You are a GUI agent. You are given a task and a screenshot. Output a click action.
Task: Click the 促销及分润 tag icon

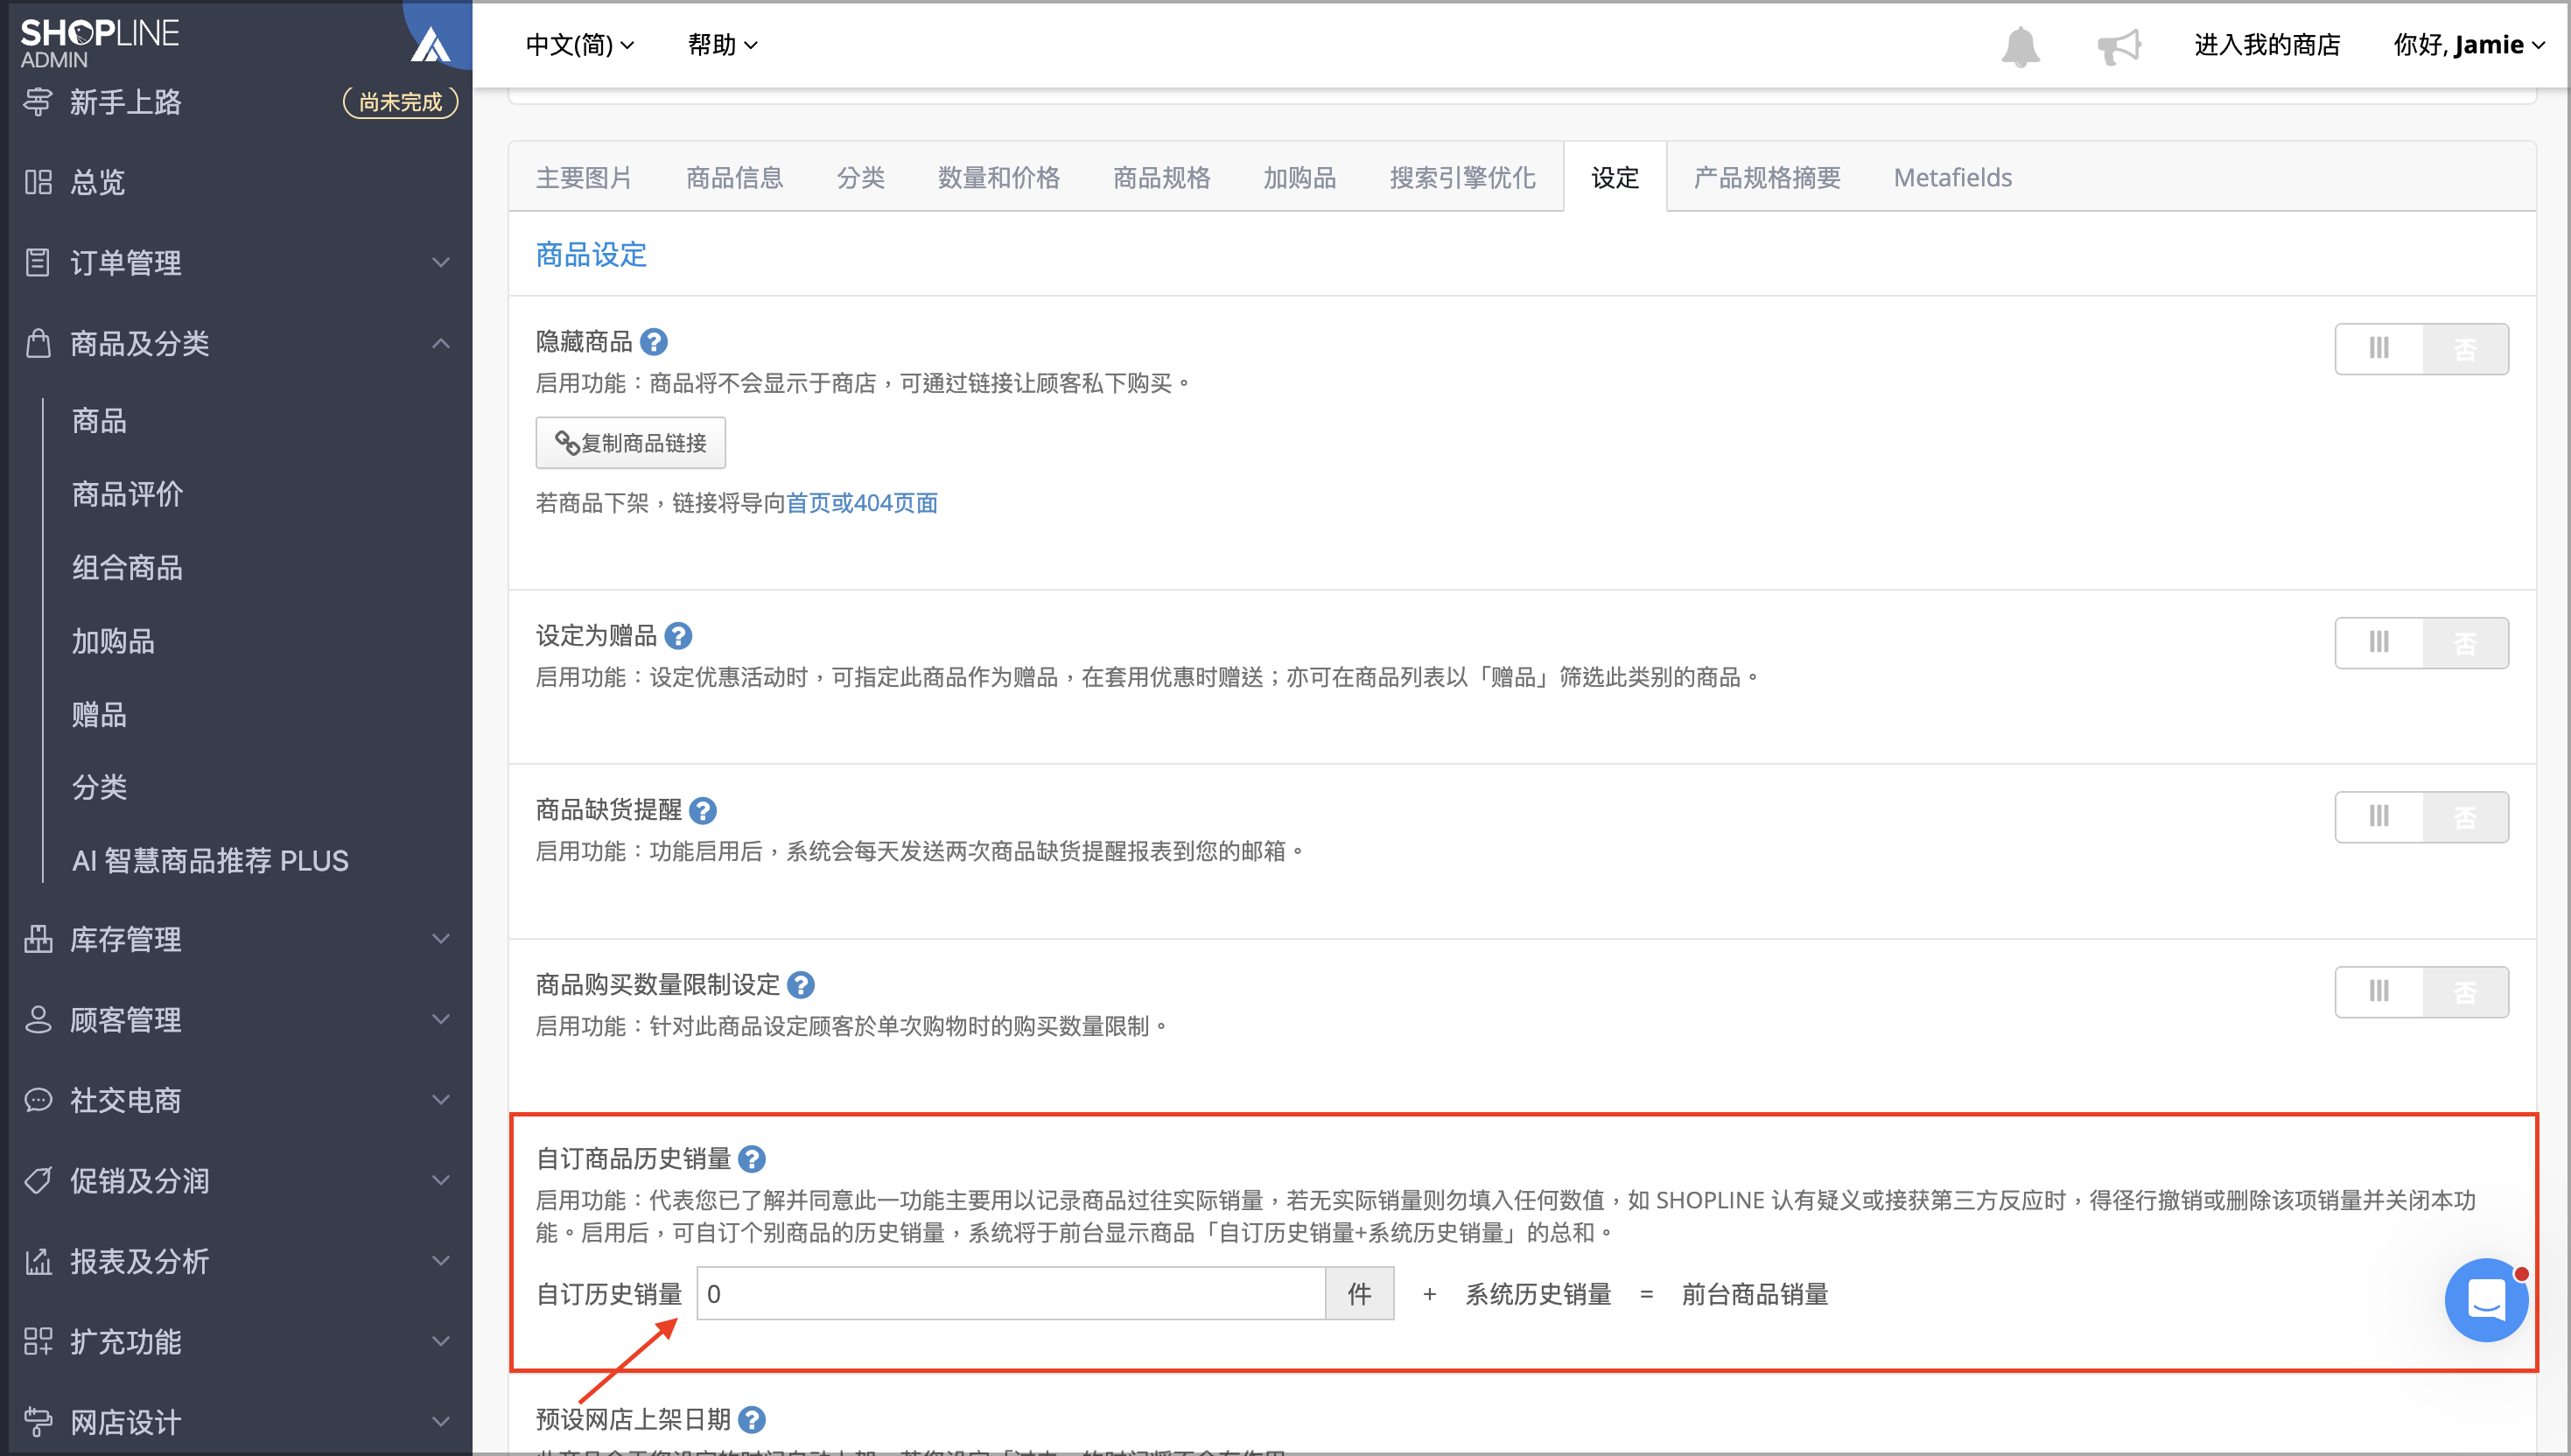tap(38, 1180)
